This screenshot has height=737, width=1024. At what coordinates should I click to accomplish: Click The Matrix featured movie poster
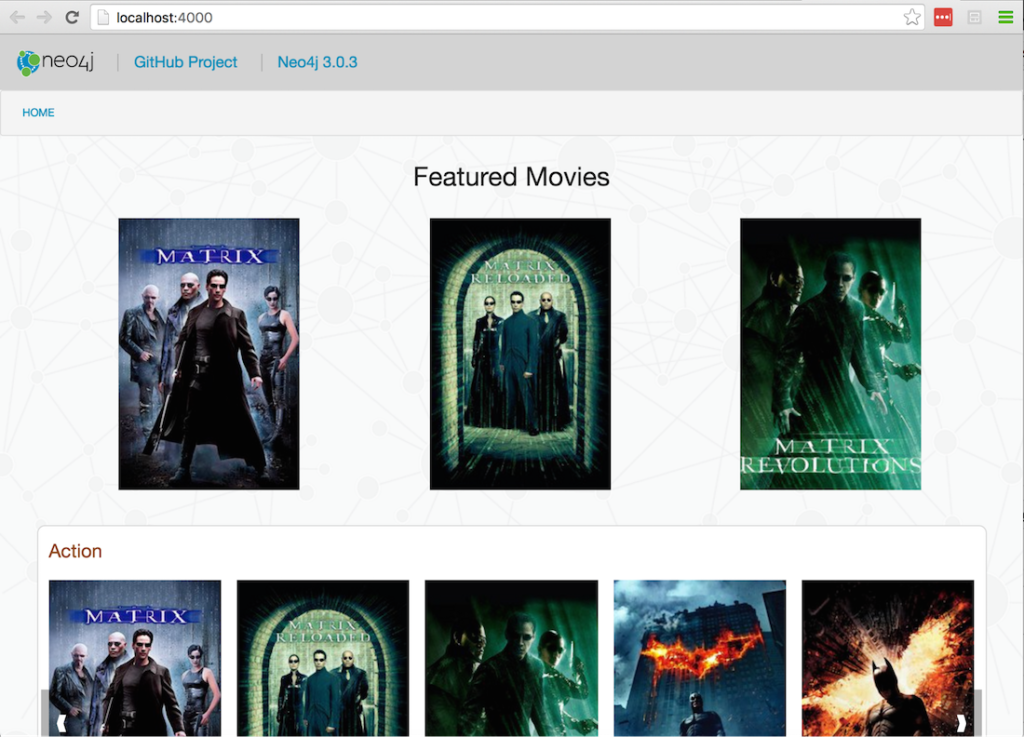click(x=208, y=353)
